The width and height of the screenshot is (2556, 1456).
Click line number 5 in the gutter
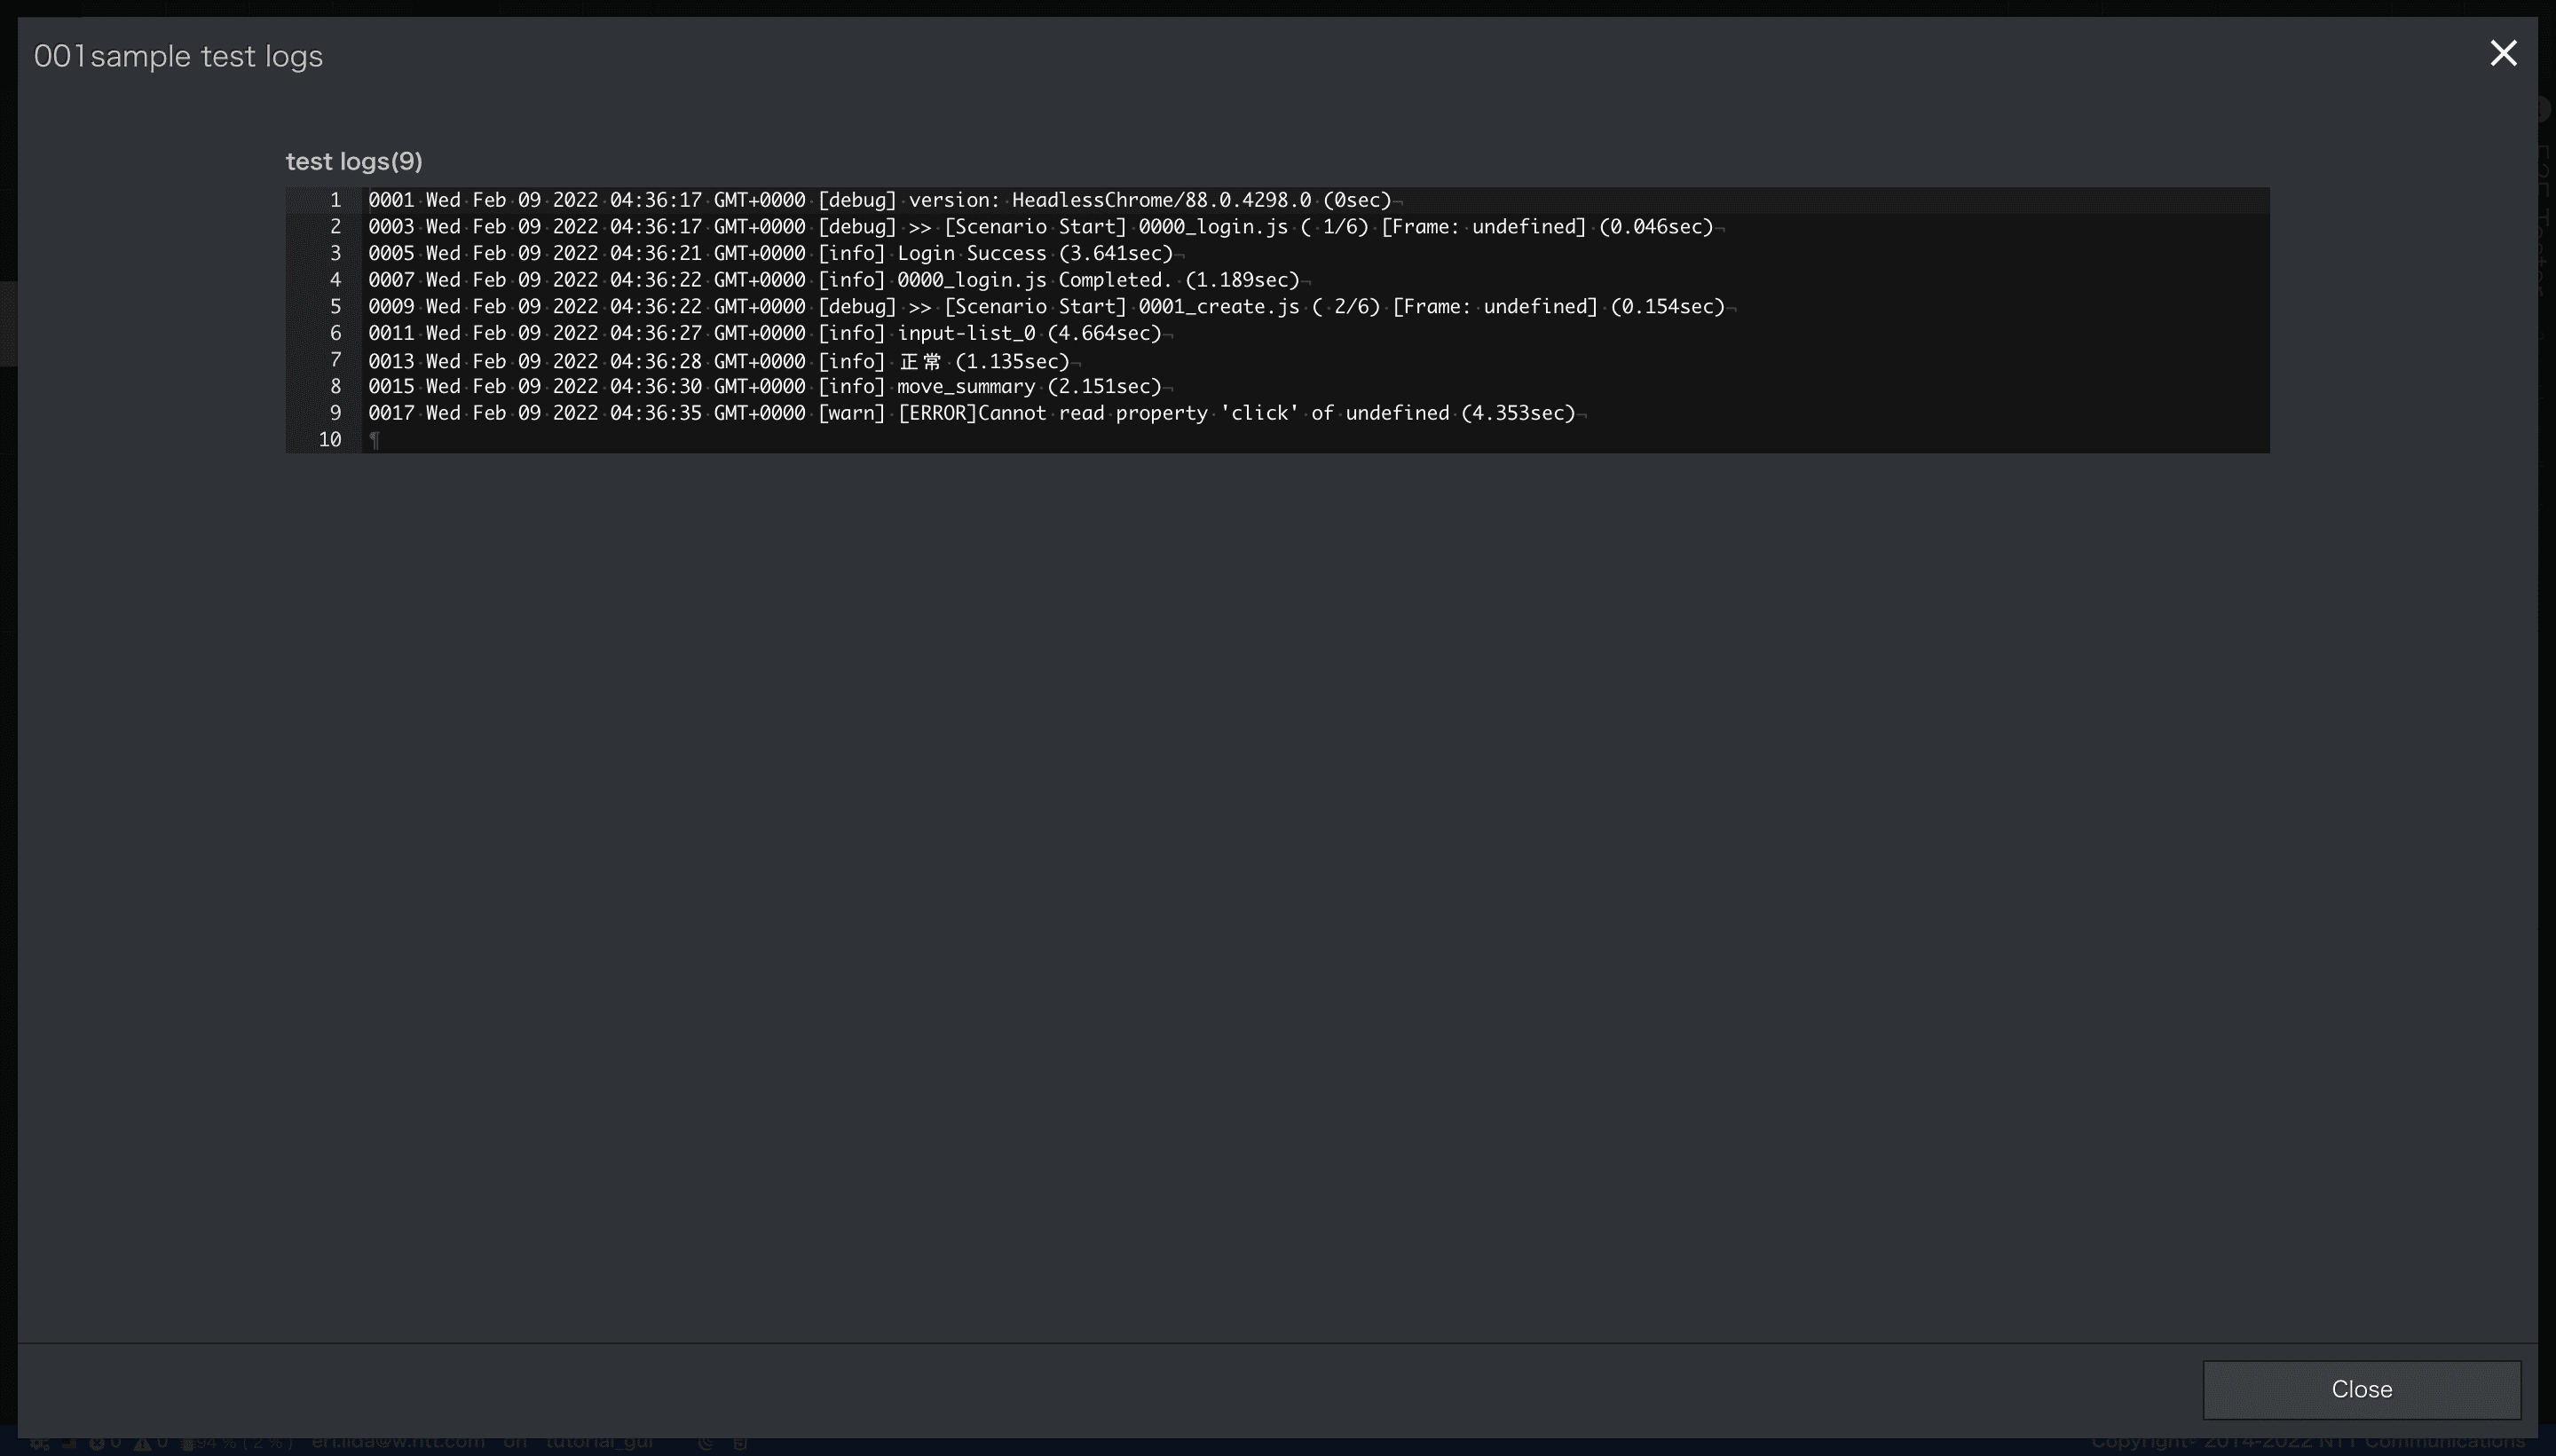[335, 307]
